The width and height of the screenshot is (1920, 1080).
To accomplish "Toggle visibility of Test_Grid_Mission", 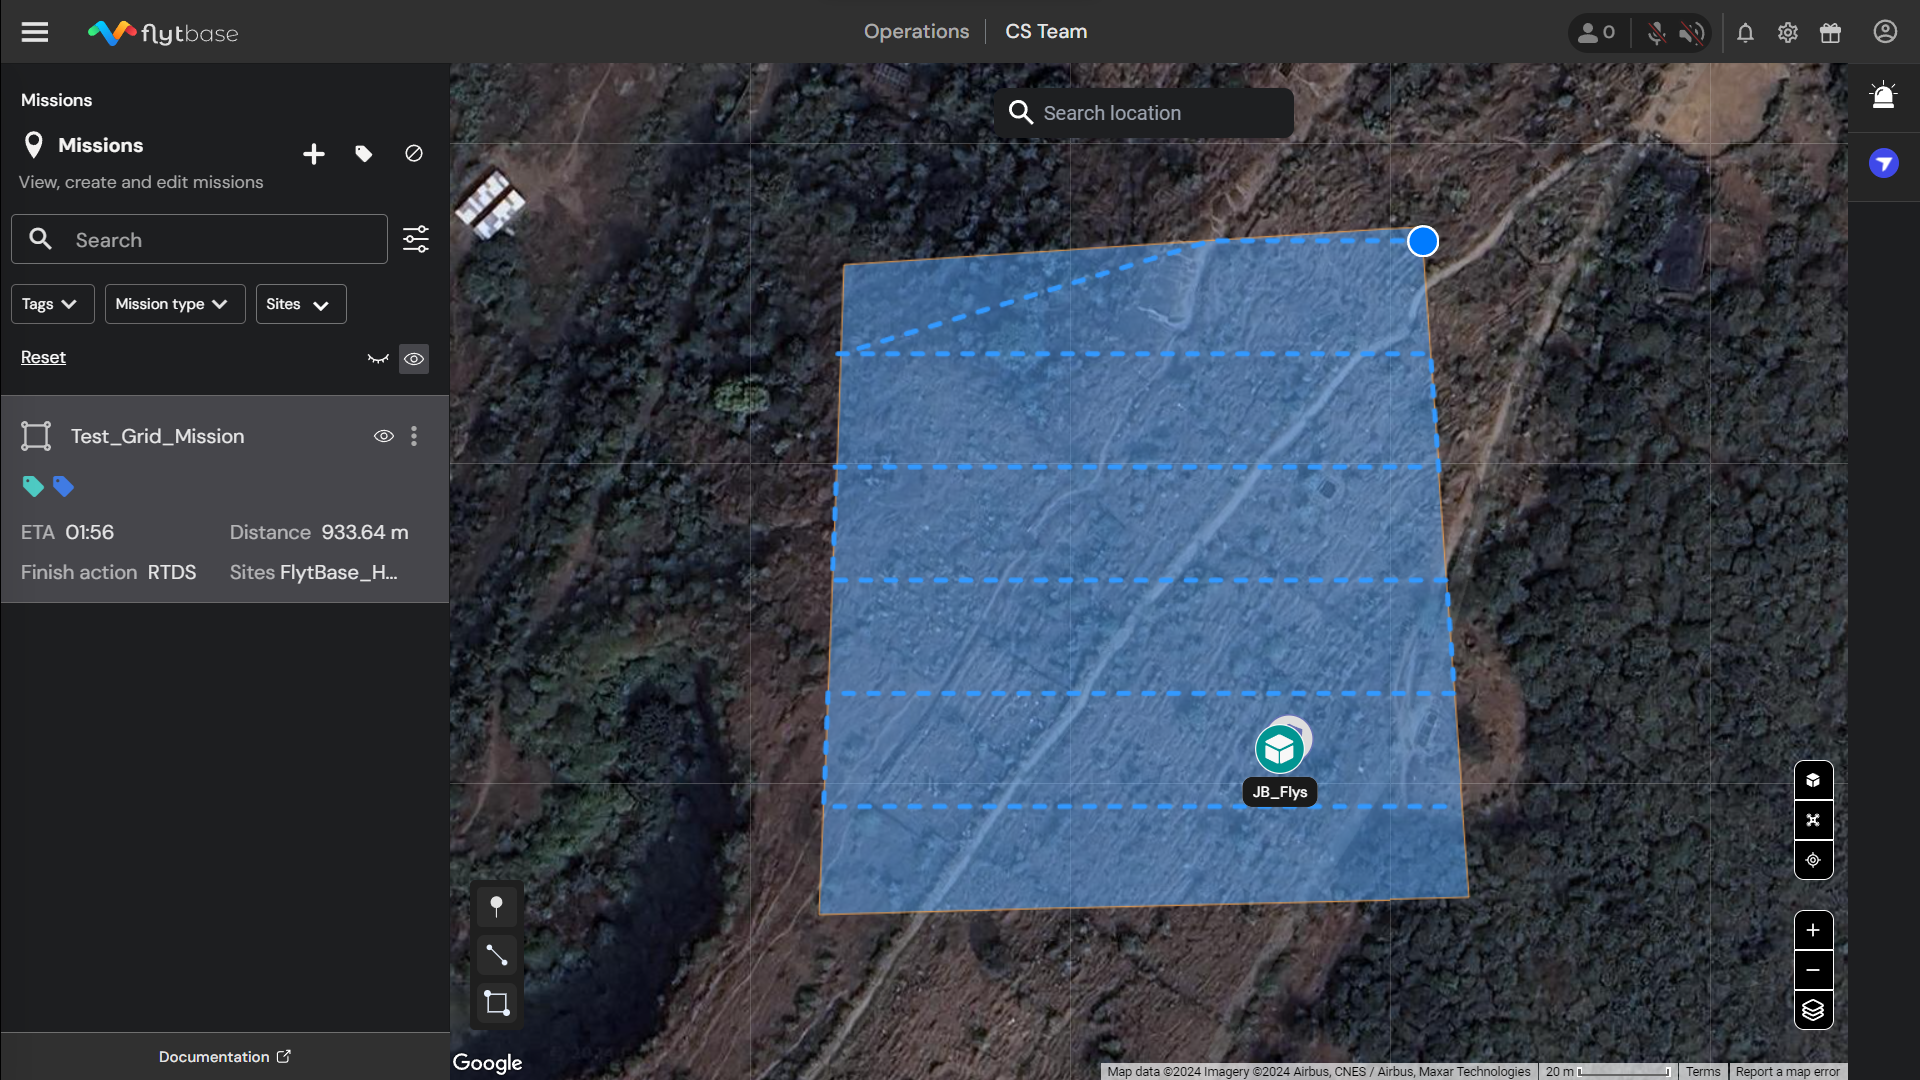I will click(x=383, y=436).
